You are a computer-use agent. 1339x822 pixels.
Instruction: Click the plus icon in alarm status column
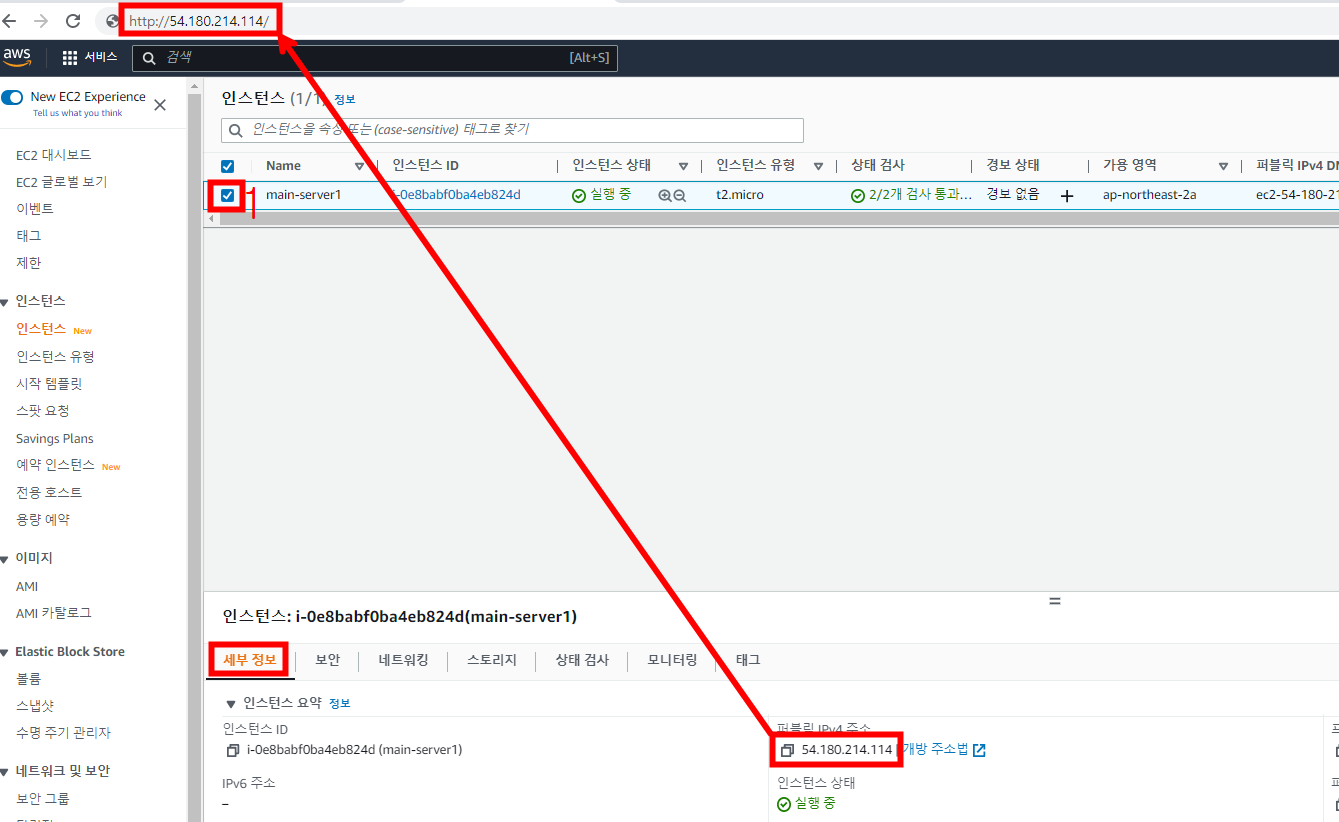(1067, 196)
